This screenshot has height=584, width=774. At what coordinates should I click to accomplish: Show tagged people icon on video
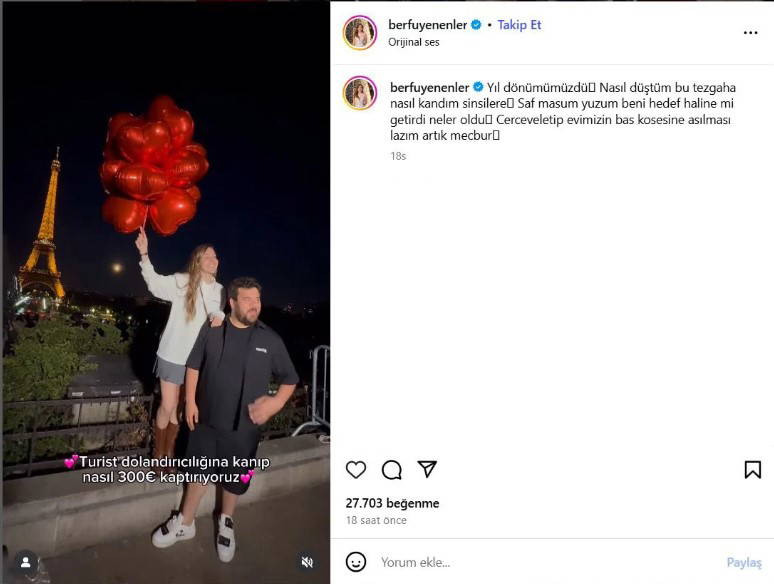[26, 562]
